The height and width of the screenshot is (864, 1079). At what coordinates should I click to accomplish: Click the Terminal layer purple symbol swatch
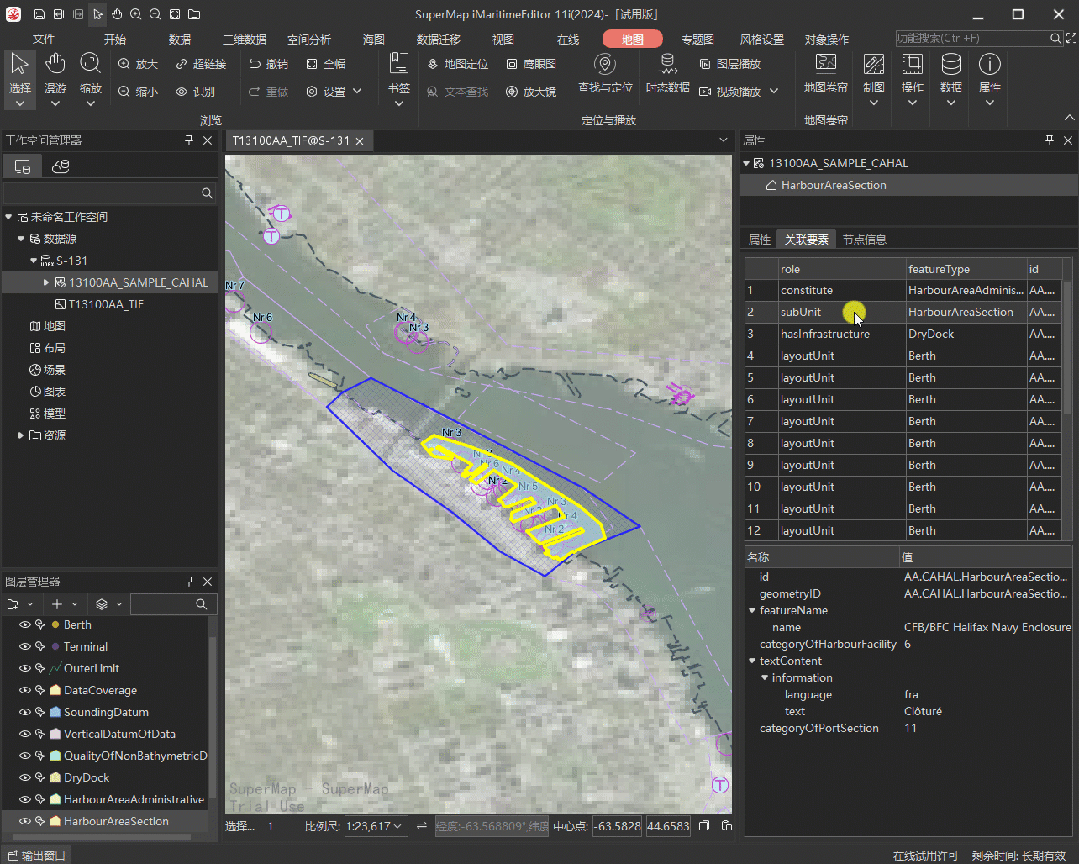tap(56, 647)
